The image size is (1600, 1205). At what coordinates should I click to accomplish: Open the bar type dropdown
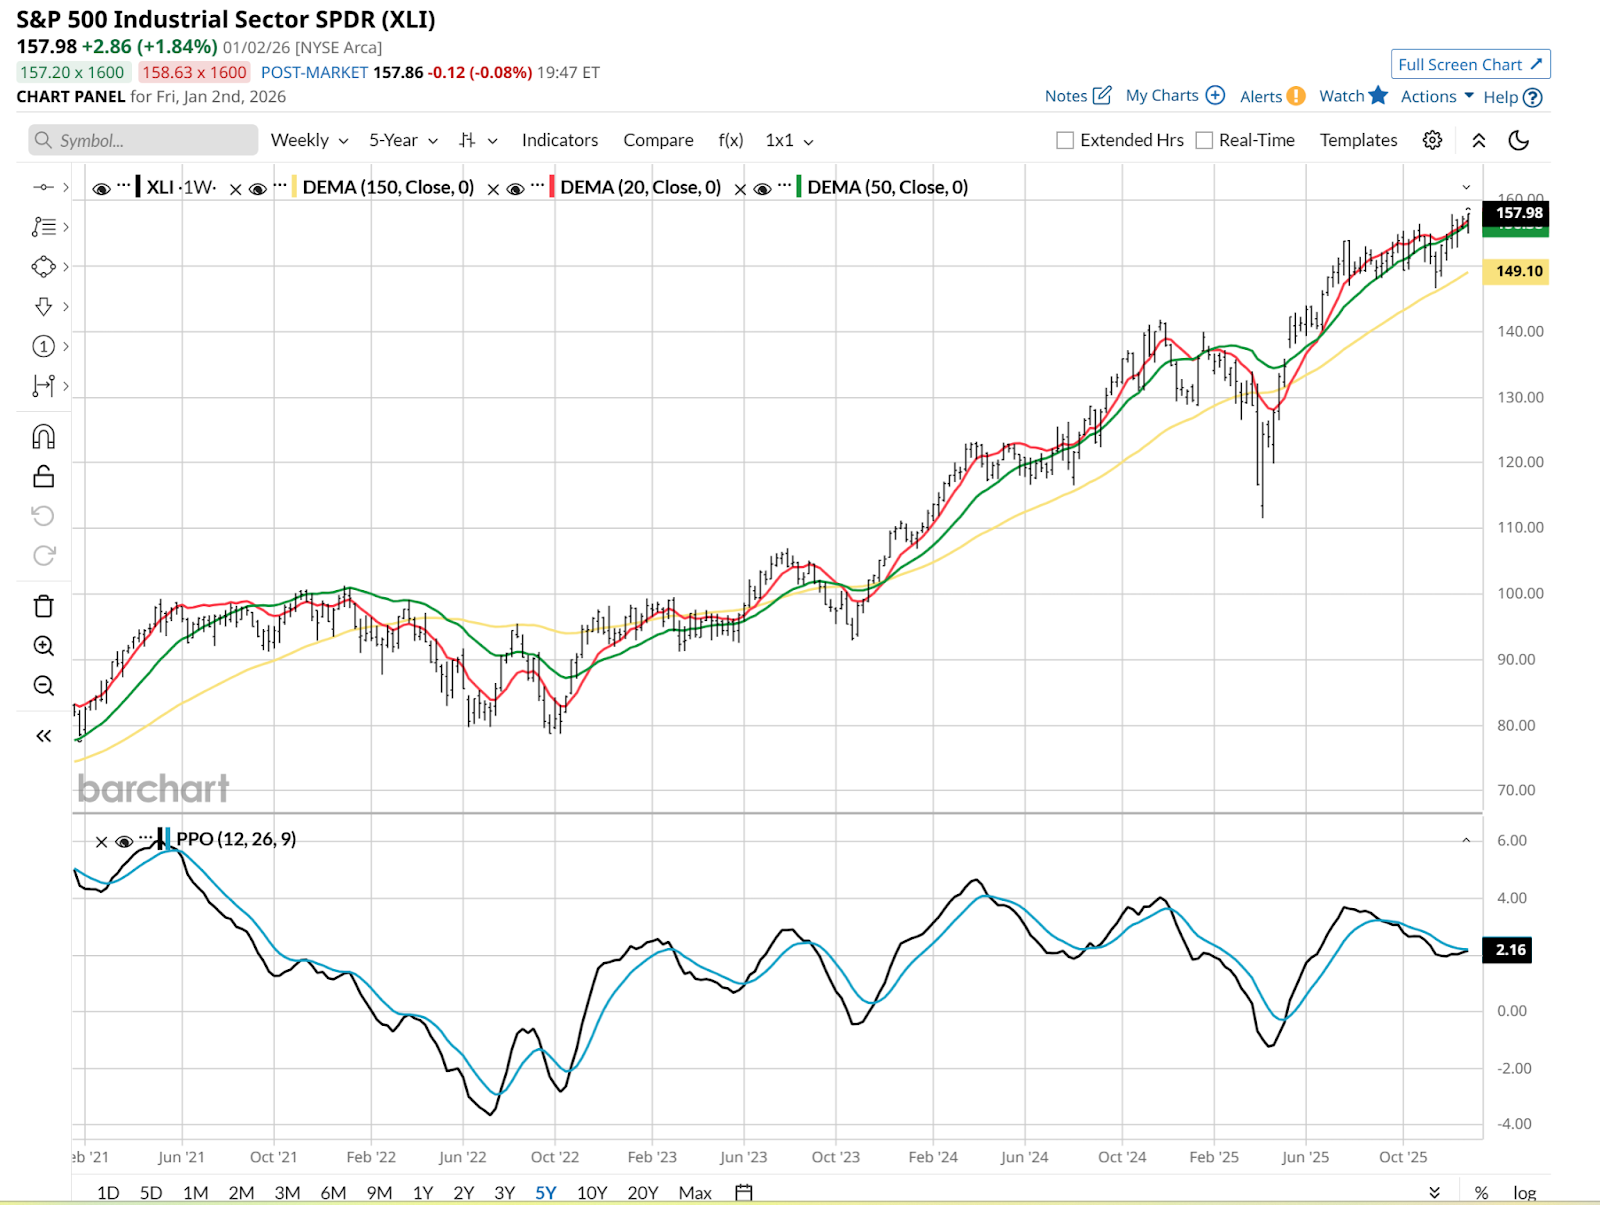pyautogui.click(x=478, y=140)
